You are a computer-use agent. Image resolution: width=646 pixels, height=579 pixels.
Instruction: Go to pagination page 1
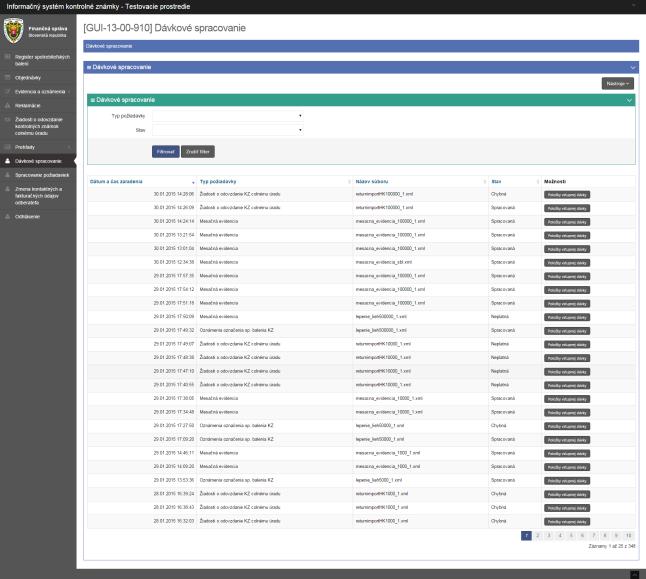(526, 535)
